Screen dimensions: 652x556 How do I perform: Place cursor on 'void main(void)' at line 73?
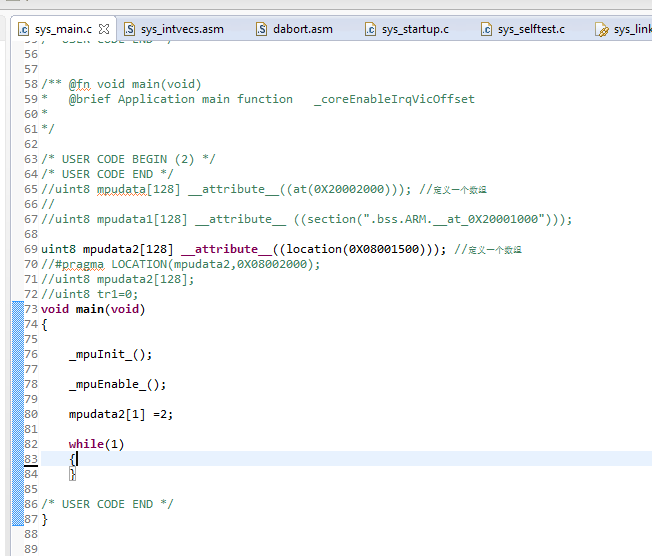click(93, 309)
